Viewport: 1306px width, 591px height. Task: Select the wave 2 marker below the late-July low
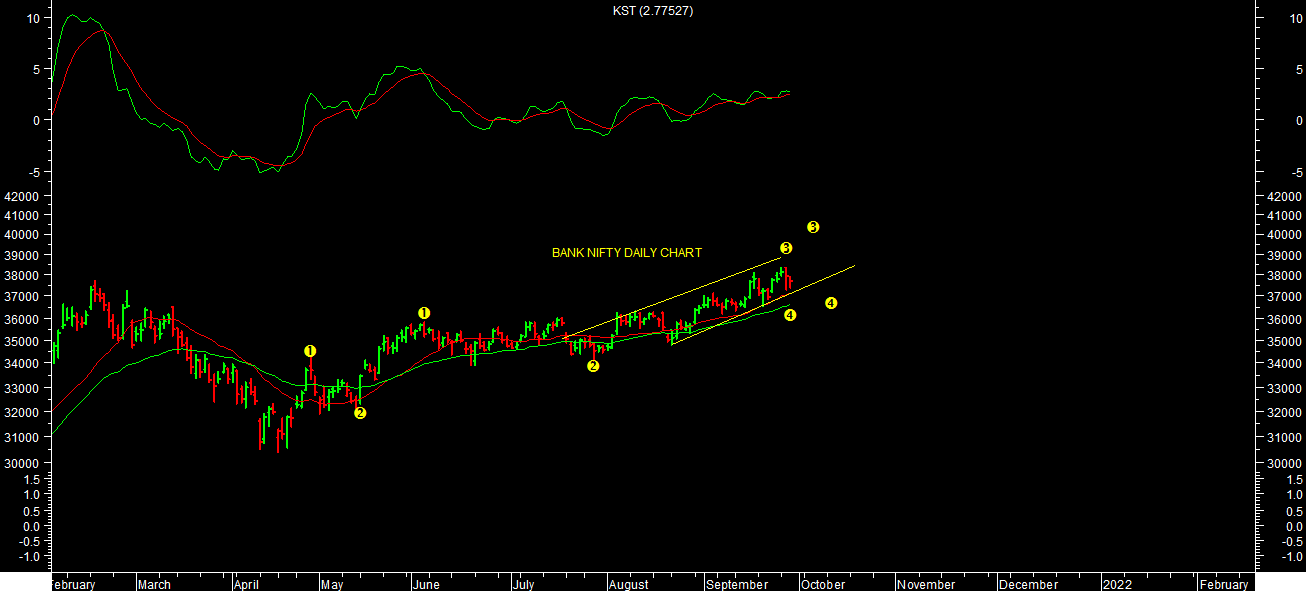(x=593, y=366)
